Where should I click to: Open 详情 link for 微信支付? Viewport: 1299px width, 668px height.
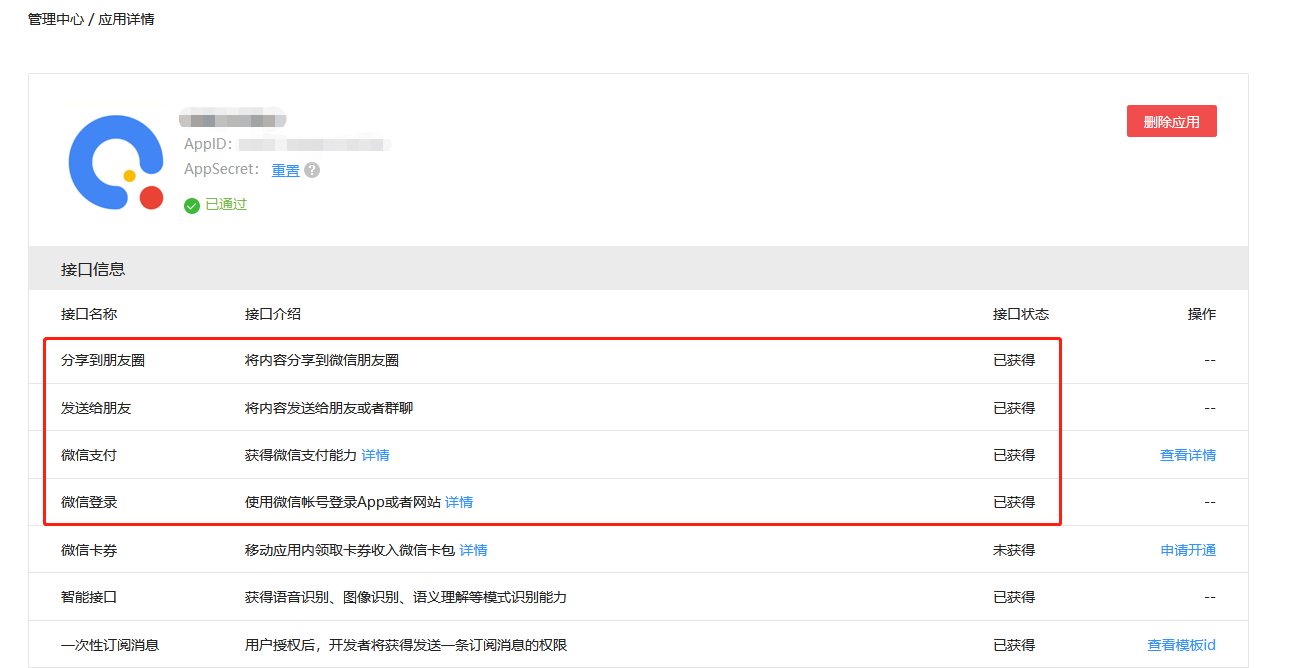pyautogui.click(x=375, y=455)
